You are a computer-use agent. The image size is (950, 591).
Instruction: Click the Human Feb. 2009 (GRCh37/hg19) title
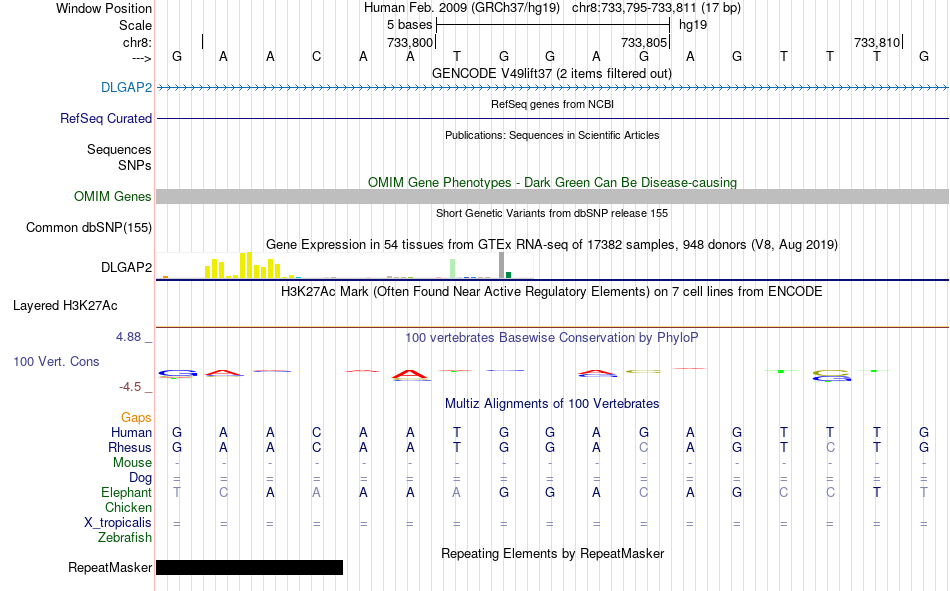[x=464, y=8]
